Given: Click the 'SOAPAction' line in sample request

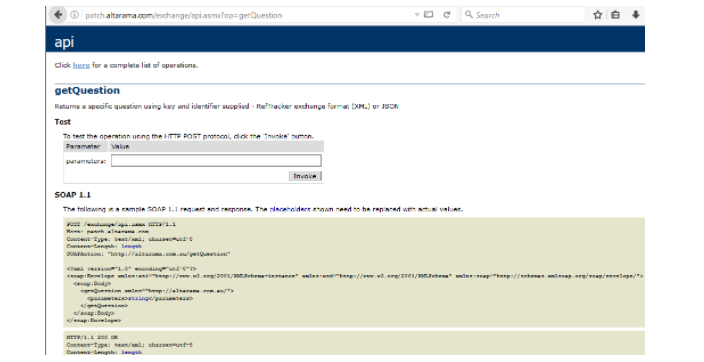Looking at the screenshot, I should 148,254.
